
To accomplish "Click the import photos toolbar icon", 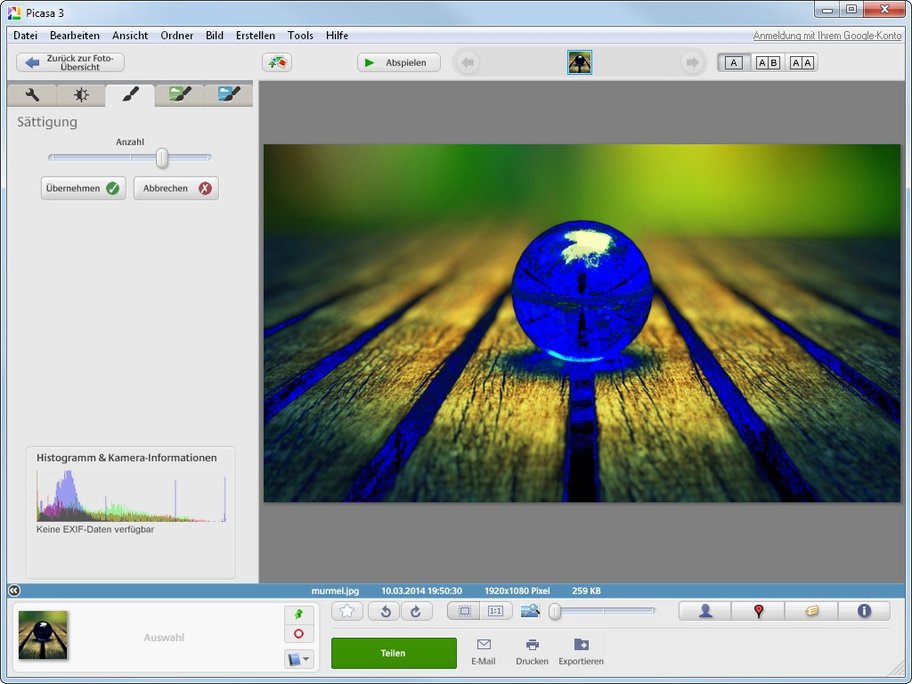I will (277, 62).
